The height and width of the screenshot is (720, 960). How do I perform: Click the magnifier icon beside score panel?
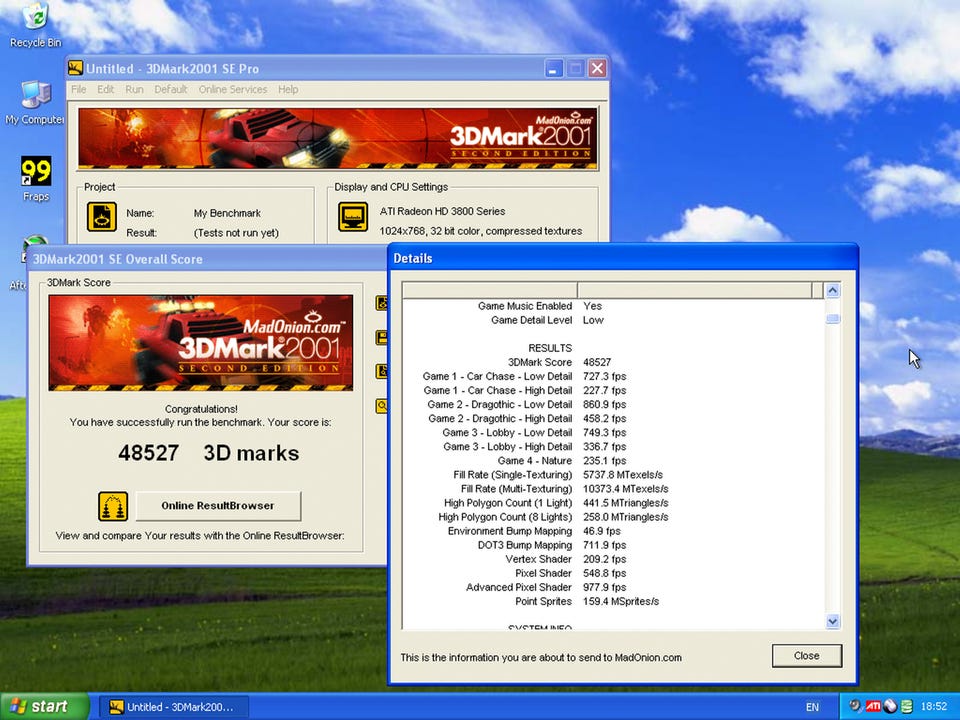pos(381,405)
